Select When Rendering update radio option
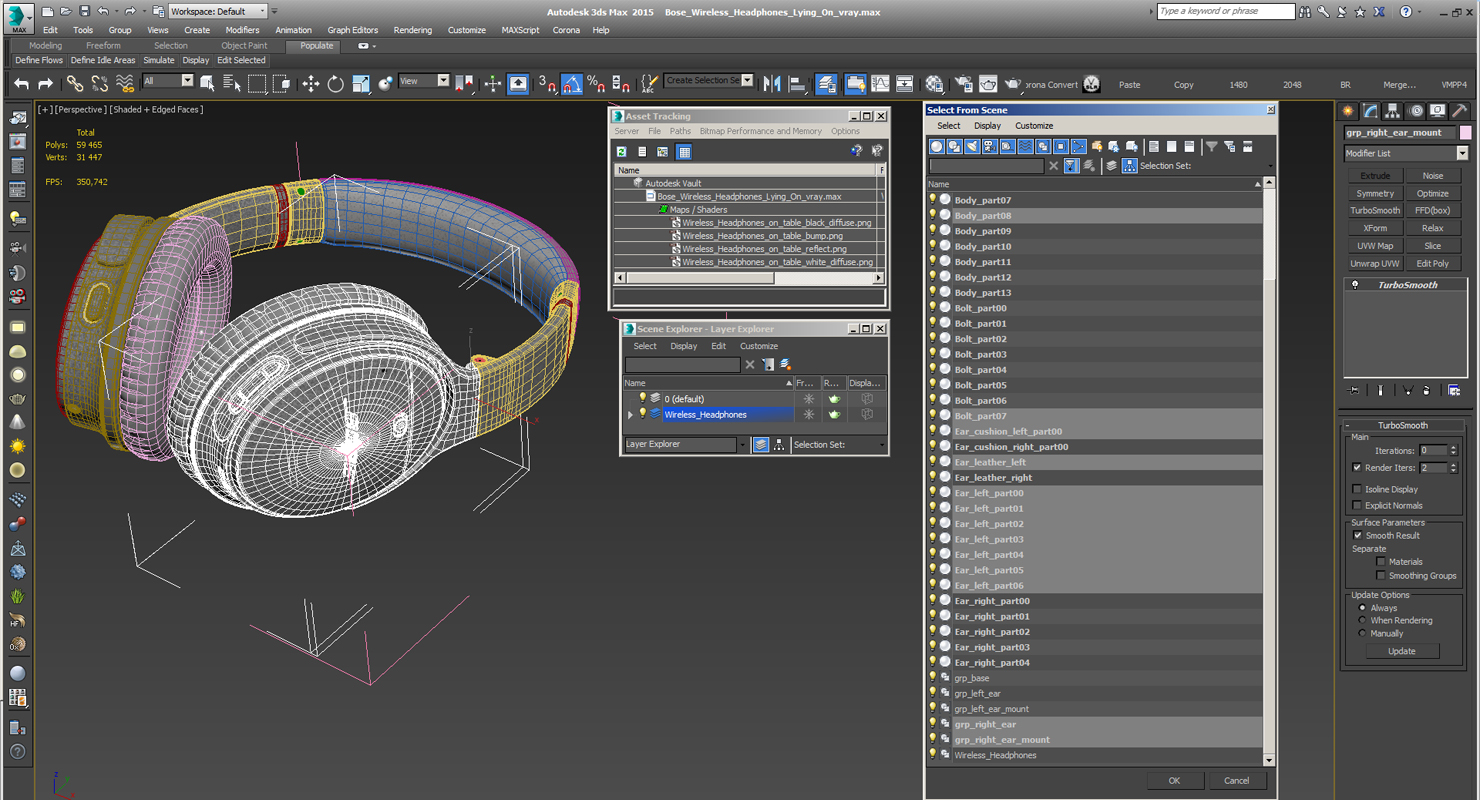The image size is (1480, 800). tap(1362, 620)
